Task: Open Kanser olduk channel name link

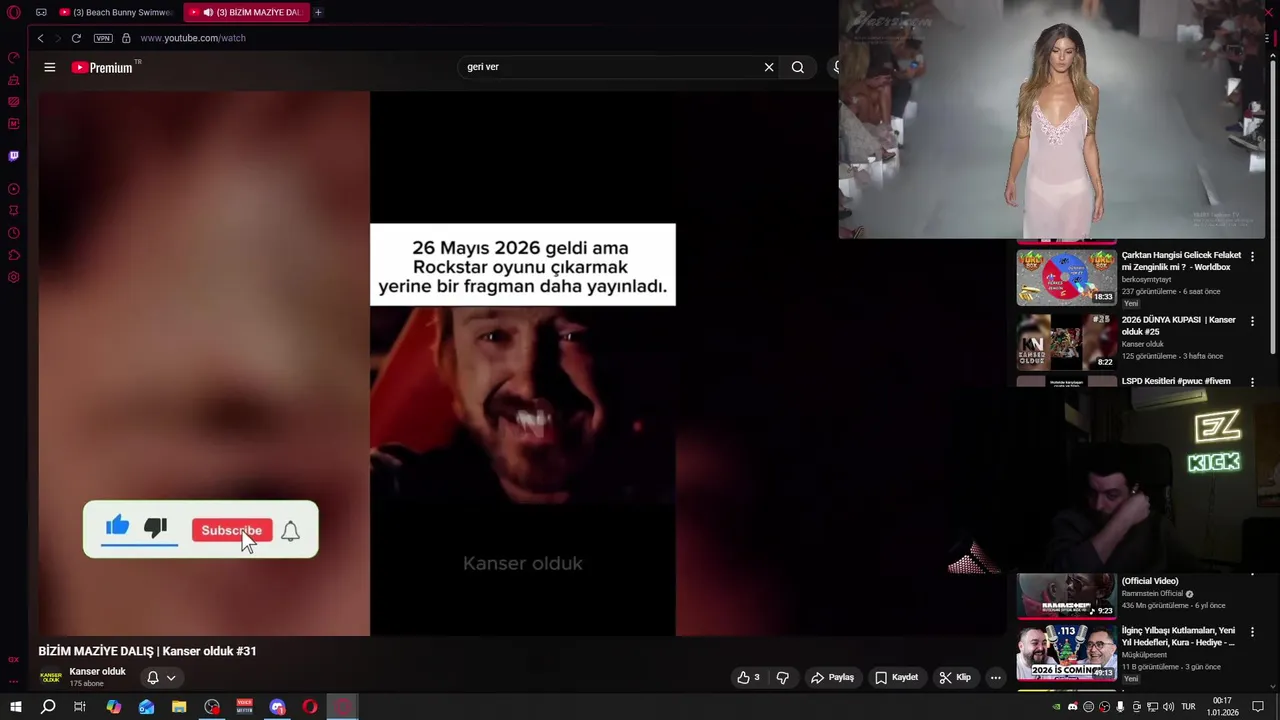Action: tap(97, 672)
